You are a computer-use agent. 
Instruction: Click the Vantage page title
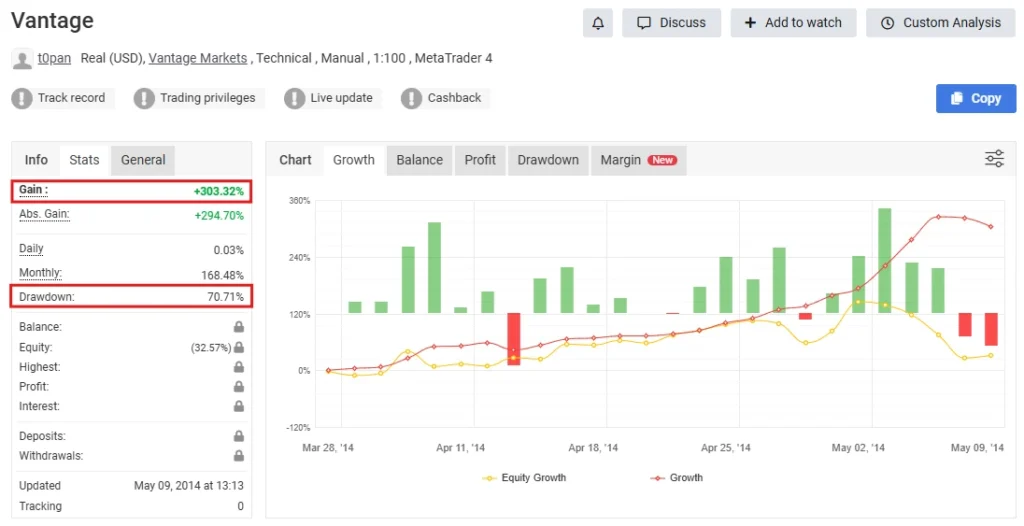tap(52, 21)
